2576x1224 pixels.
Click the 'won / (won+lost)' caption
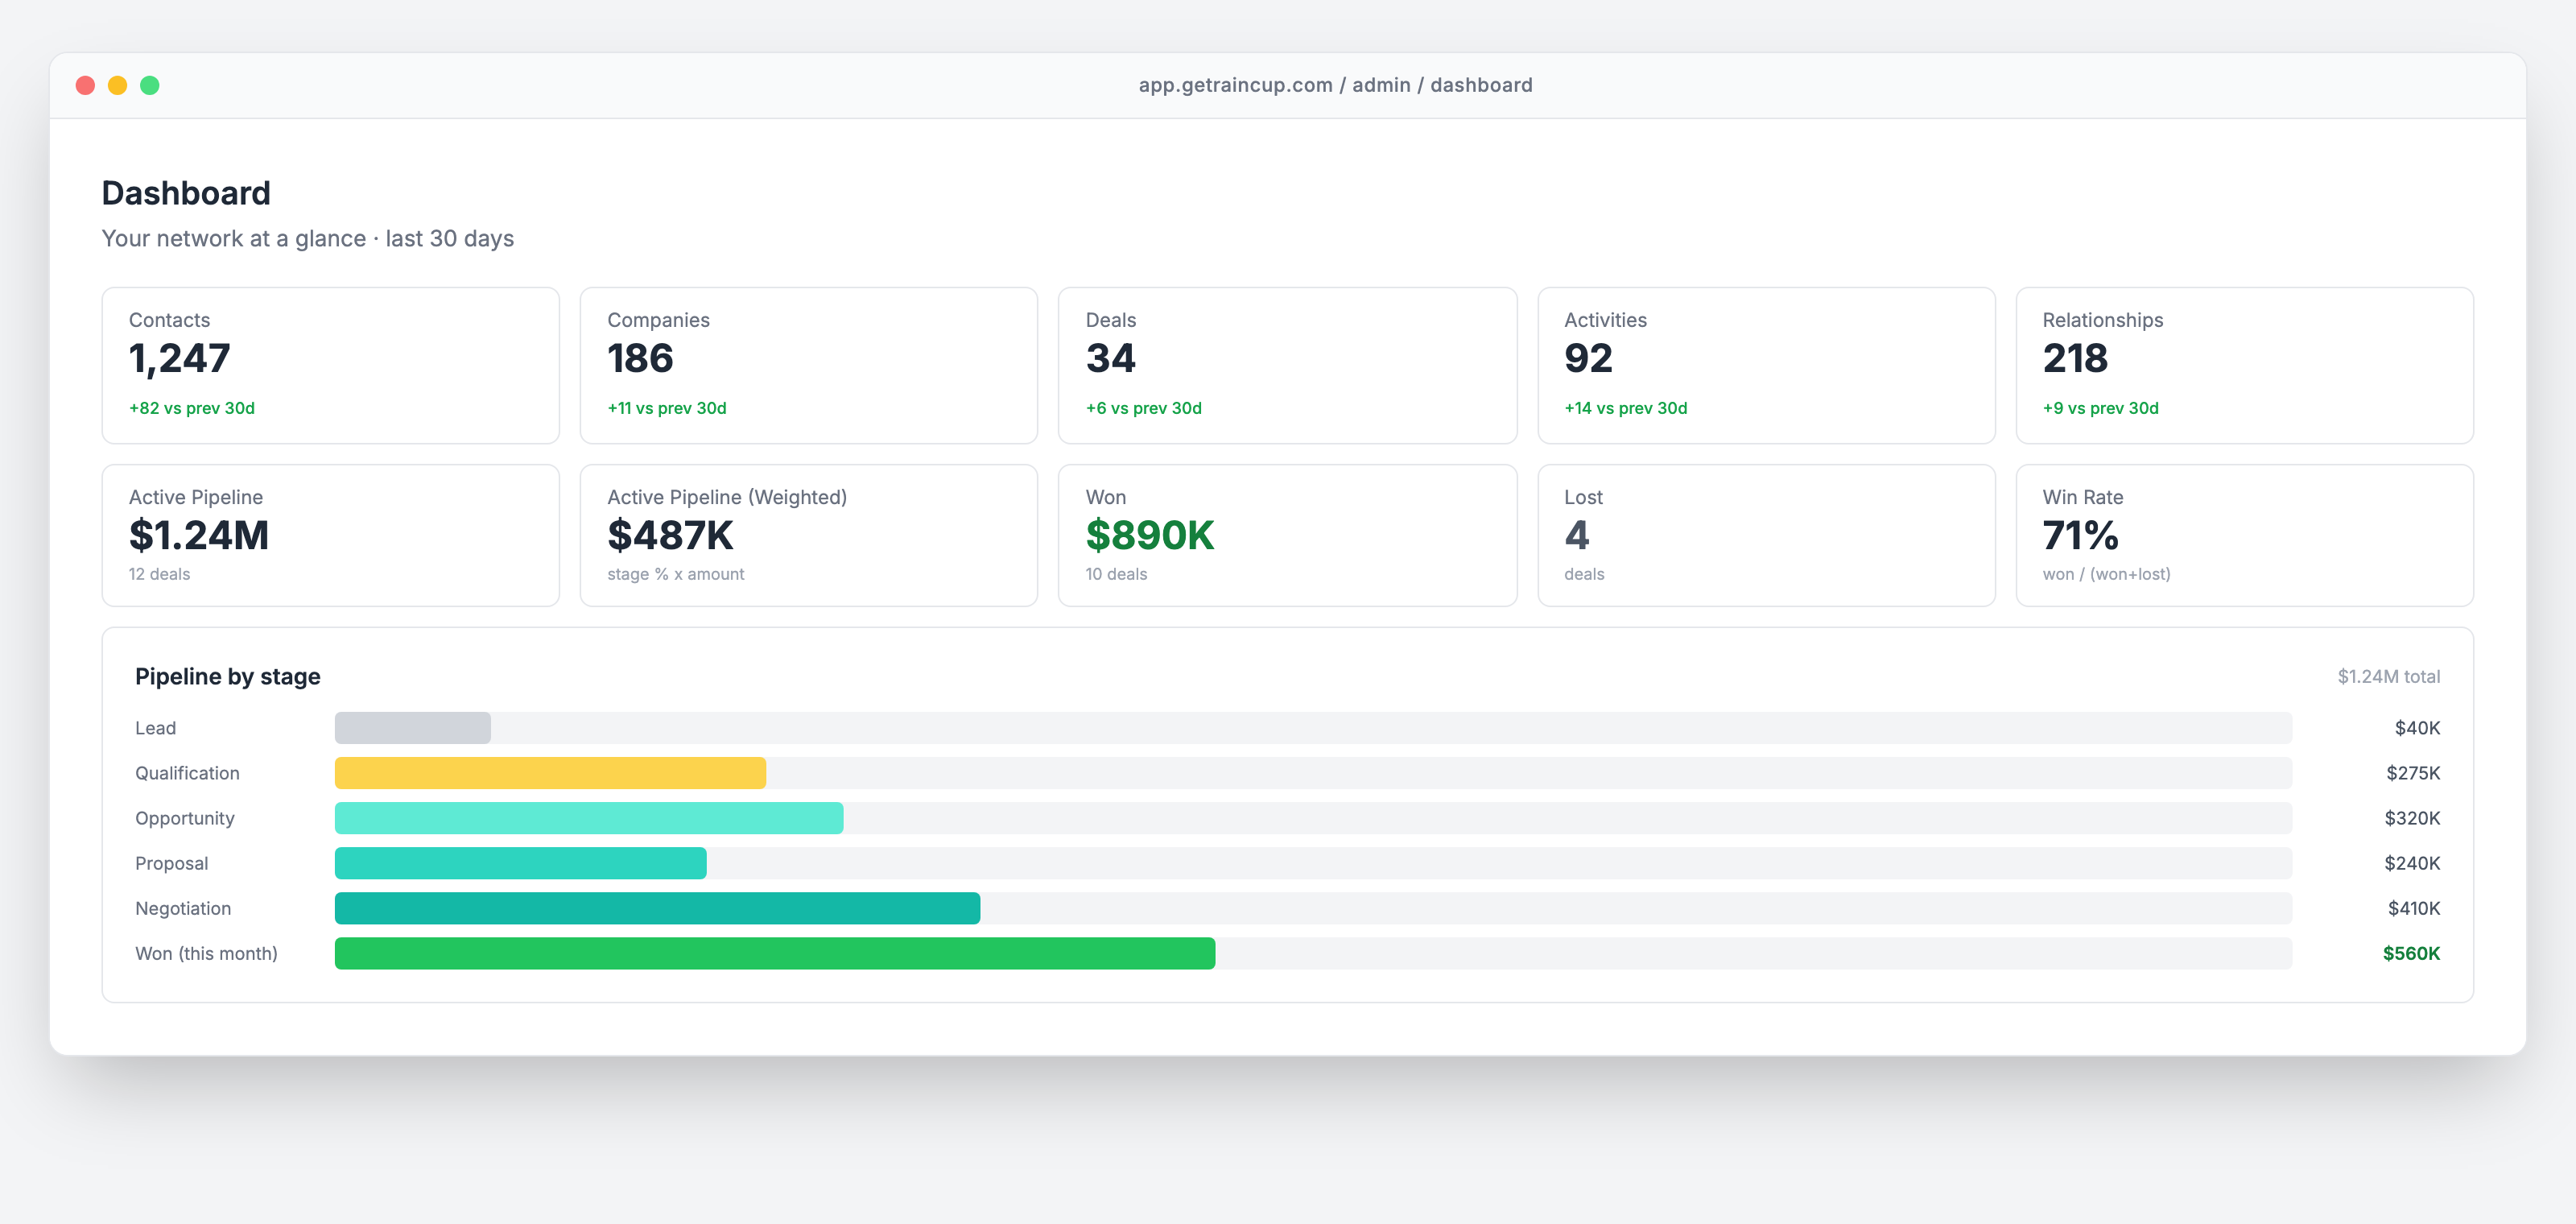(x=2107, y=574)
